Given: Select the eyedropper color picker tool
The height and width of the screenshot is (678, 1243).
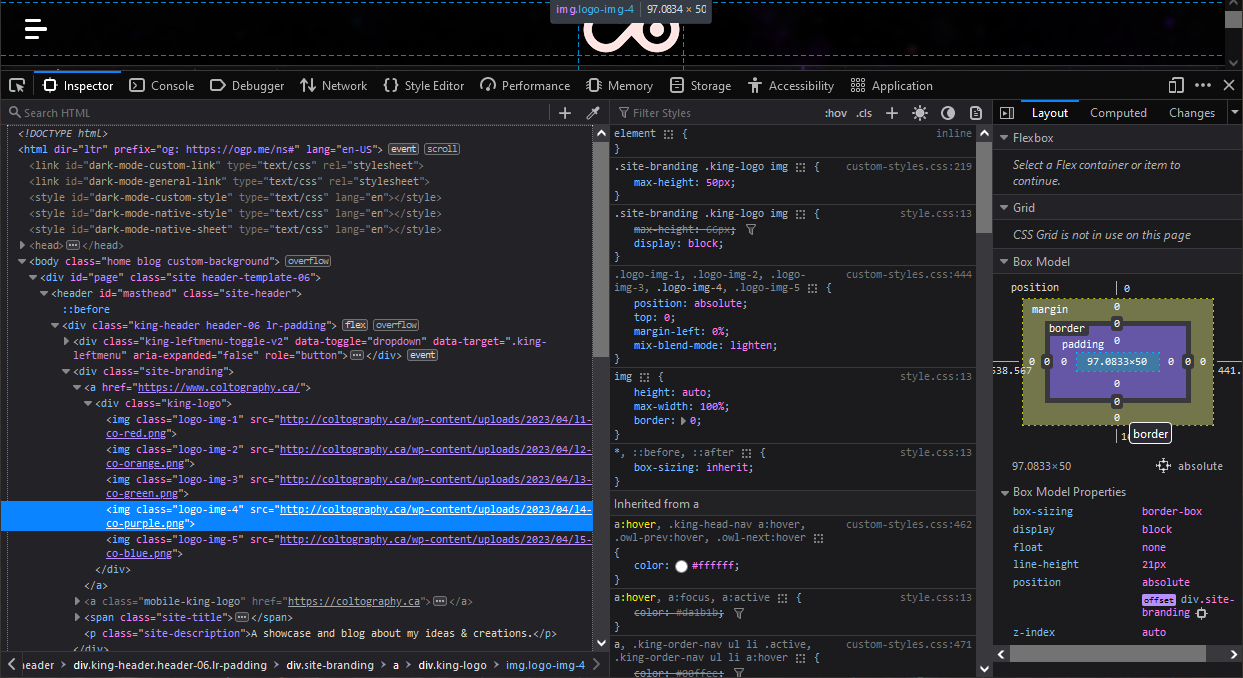Looking at the screenshot, I should [x=593, y=113].
